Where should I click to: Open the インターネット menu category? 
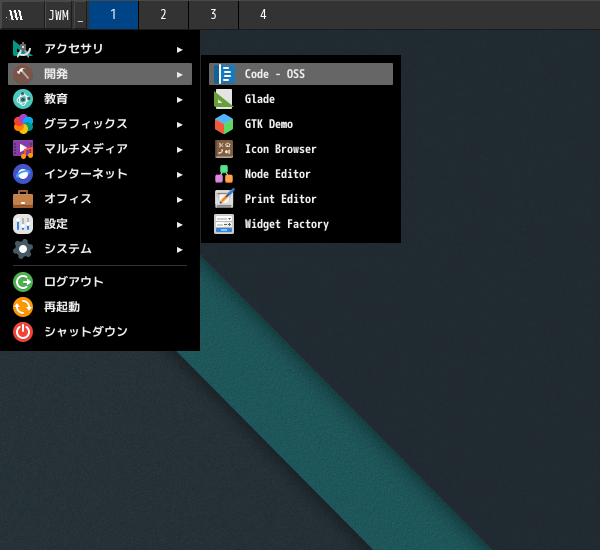pos(85,174)
